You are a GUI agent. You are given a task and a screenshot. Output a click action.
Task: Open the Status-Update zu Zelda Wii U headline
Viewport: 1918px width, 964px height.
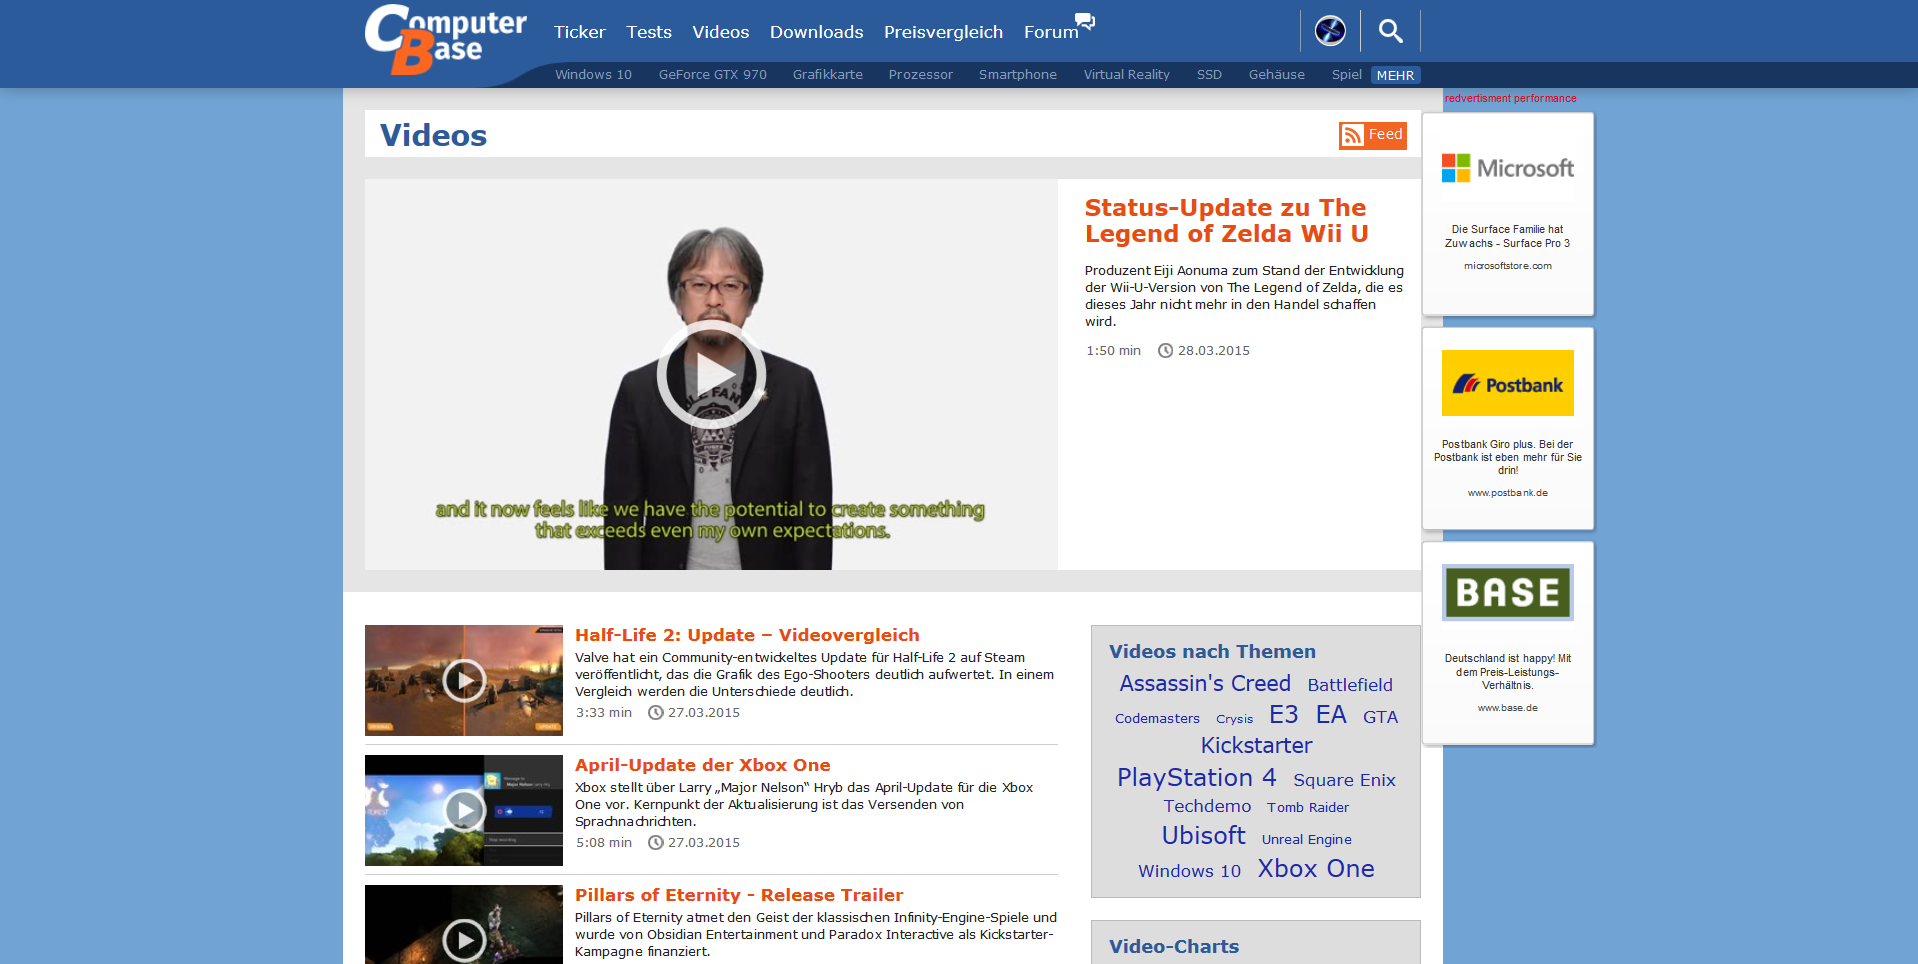point(1227,221)
